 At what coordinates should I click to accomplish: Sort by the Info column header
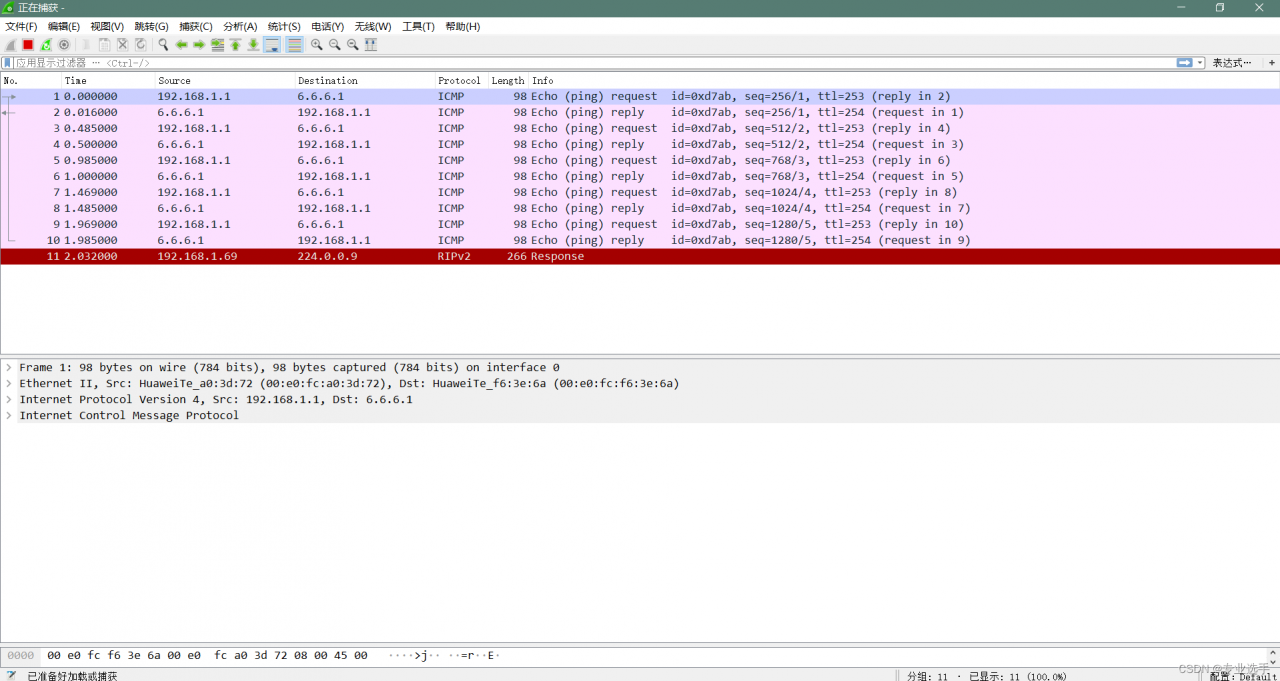click(x=904, y=80)
